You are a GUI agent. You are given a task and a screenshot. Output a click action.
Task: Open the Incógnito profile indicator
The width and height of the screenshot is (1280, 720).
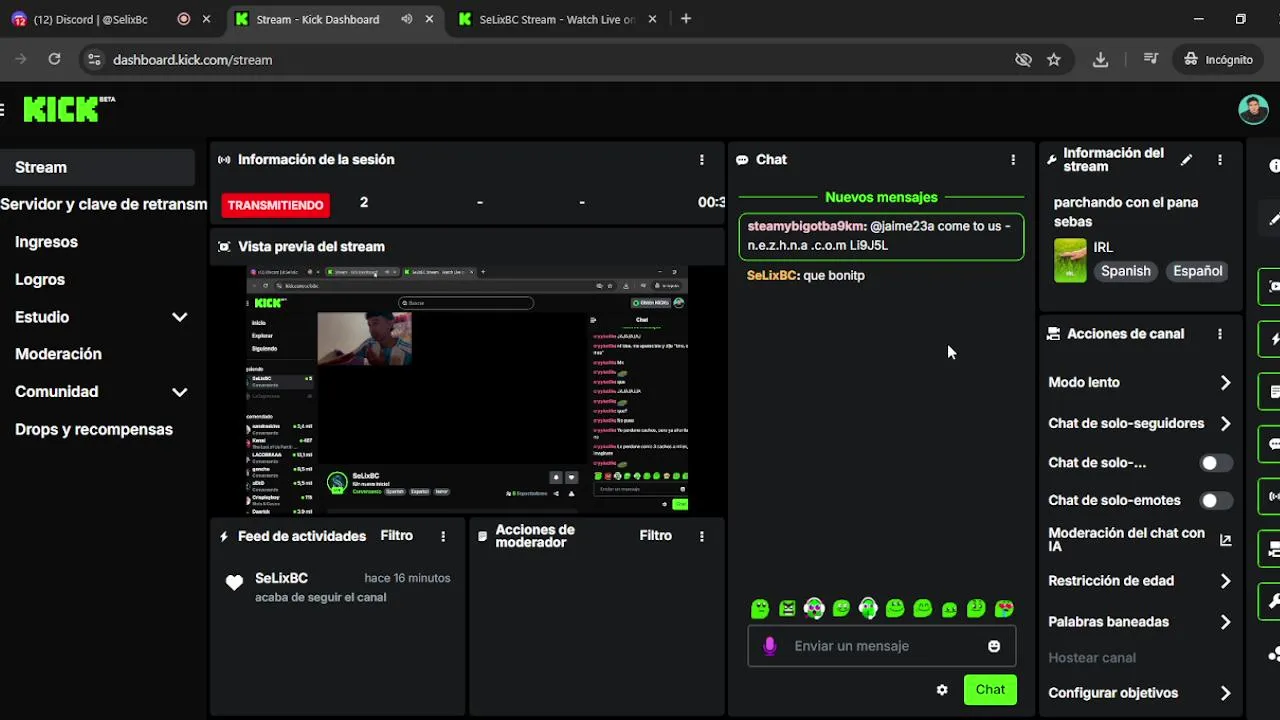[1218, 60]
